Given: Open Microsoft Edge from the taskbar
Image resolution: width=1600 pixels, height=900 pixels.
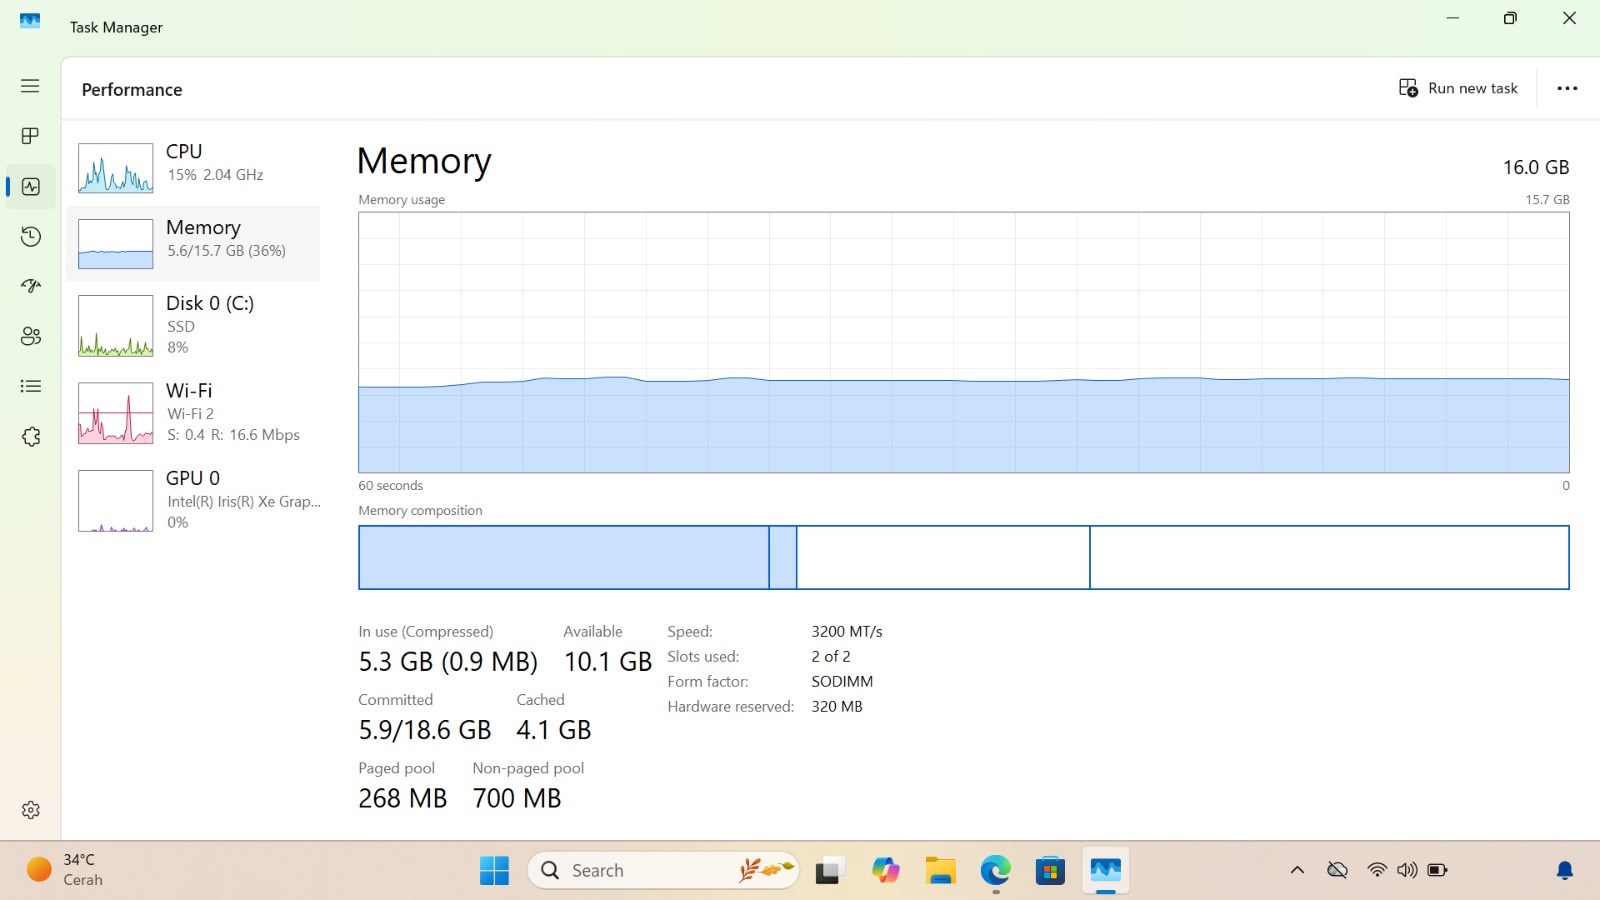Looking at the screenshot, I should [x=995, y=870].
